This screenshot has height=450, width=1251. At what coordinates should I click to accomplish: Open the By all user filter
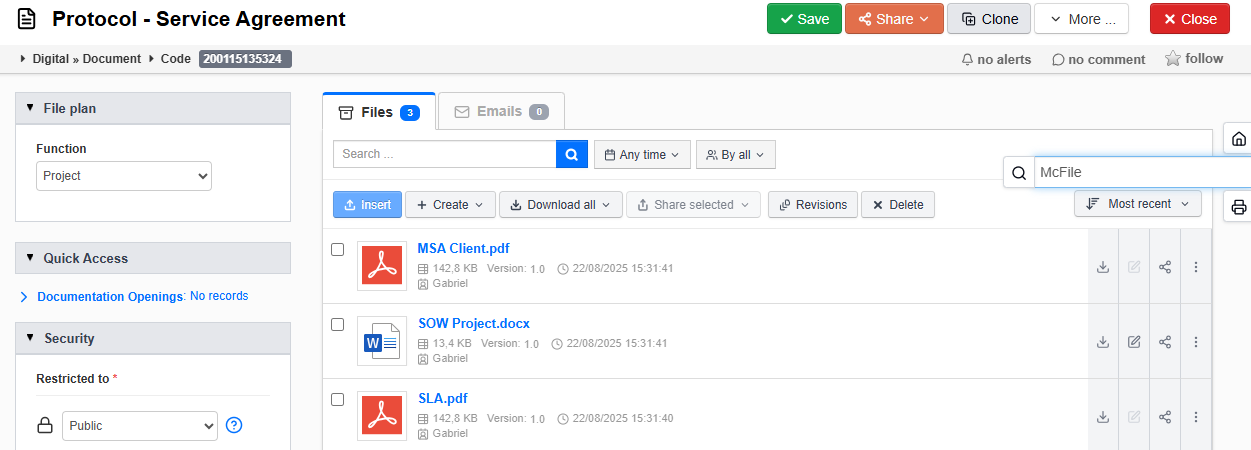[736, 155]
